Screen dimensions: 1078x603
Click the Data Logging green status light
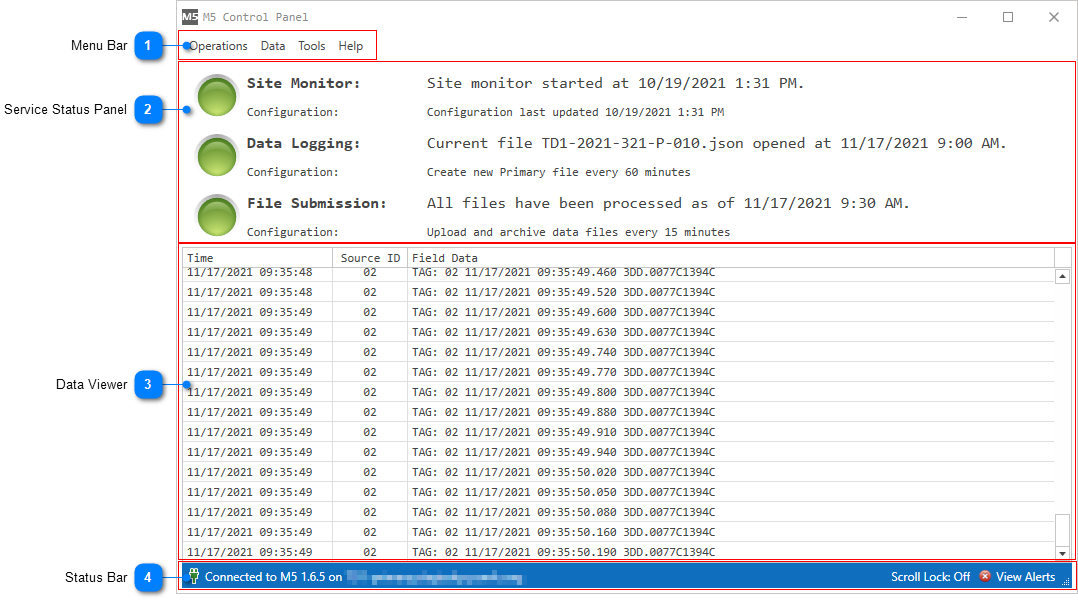217,155
